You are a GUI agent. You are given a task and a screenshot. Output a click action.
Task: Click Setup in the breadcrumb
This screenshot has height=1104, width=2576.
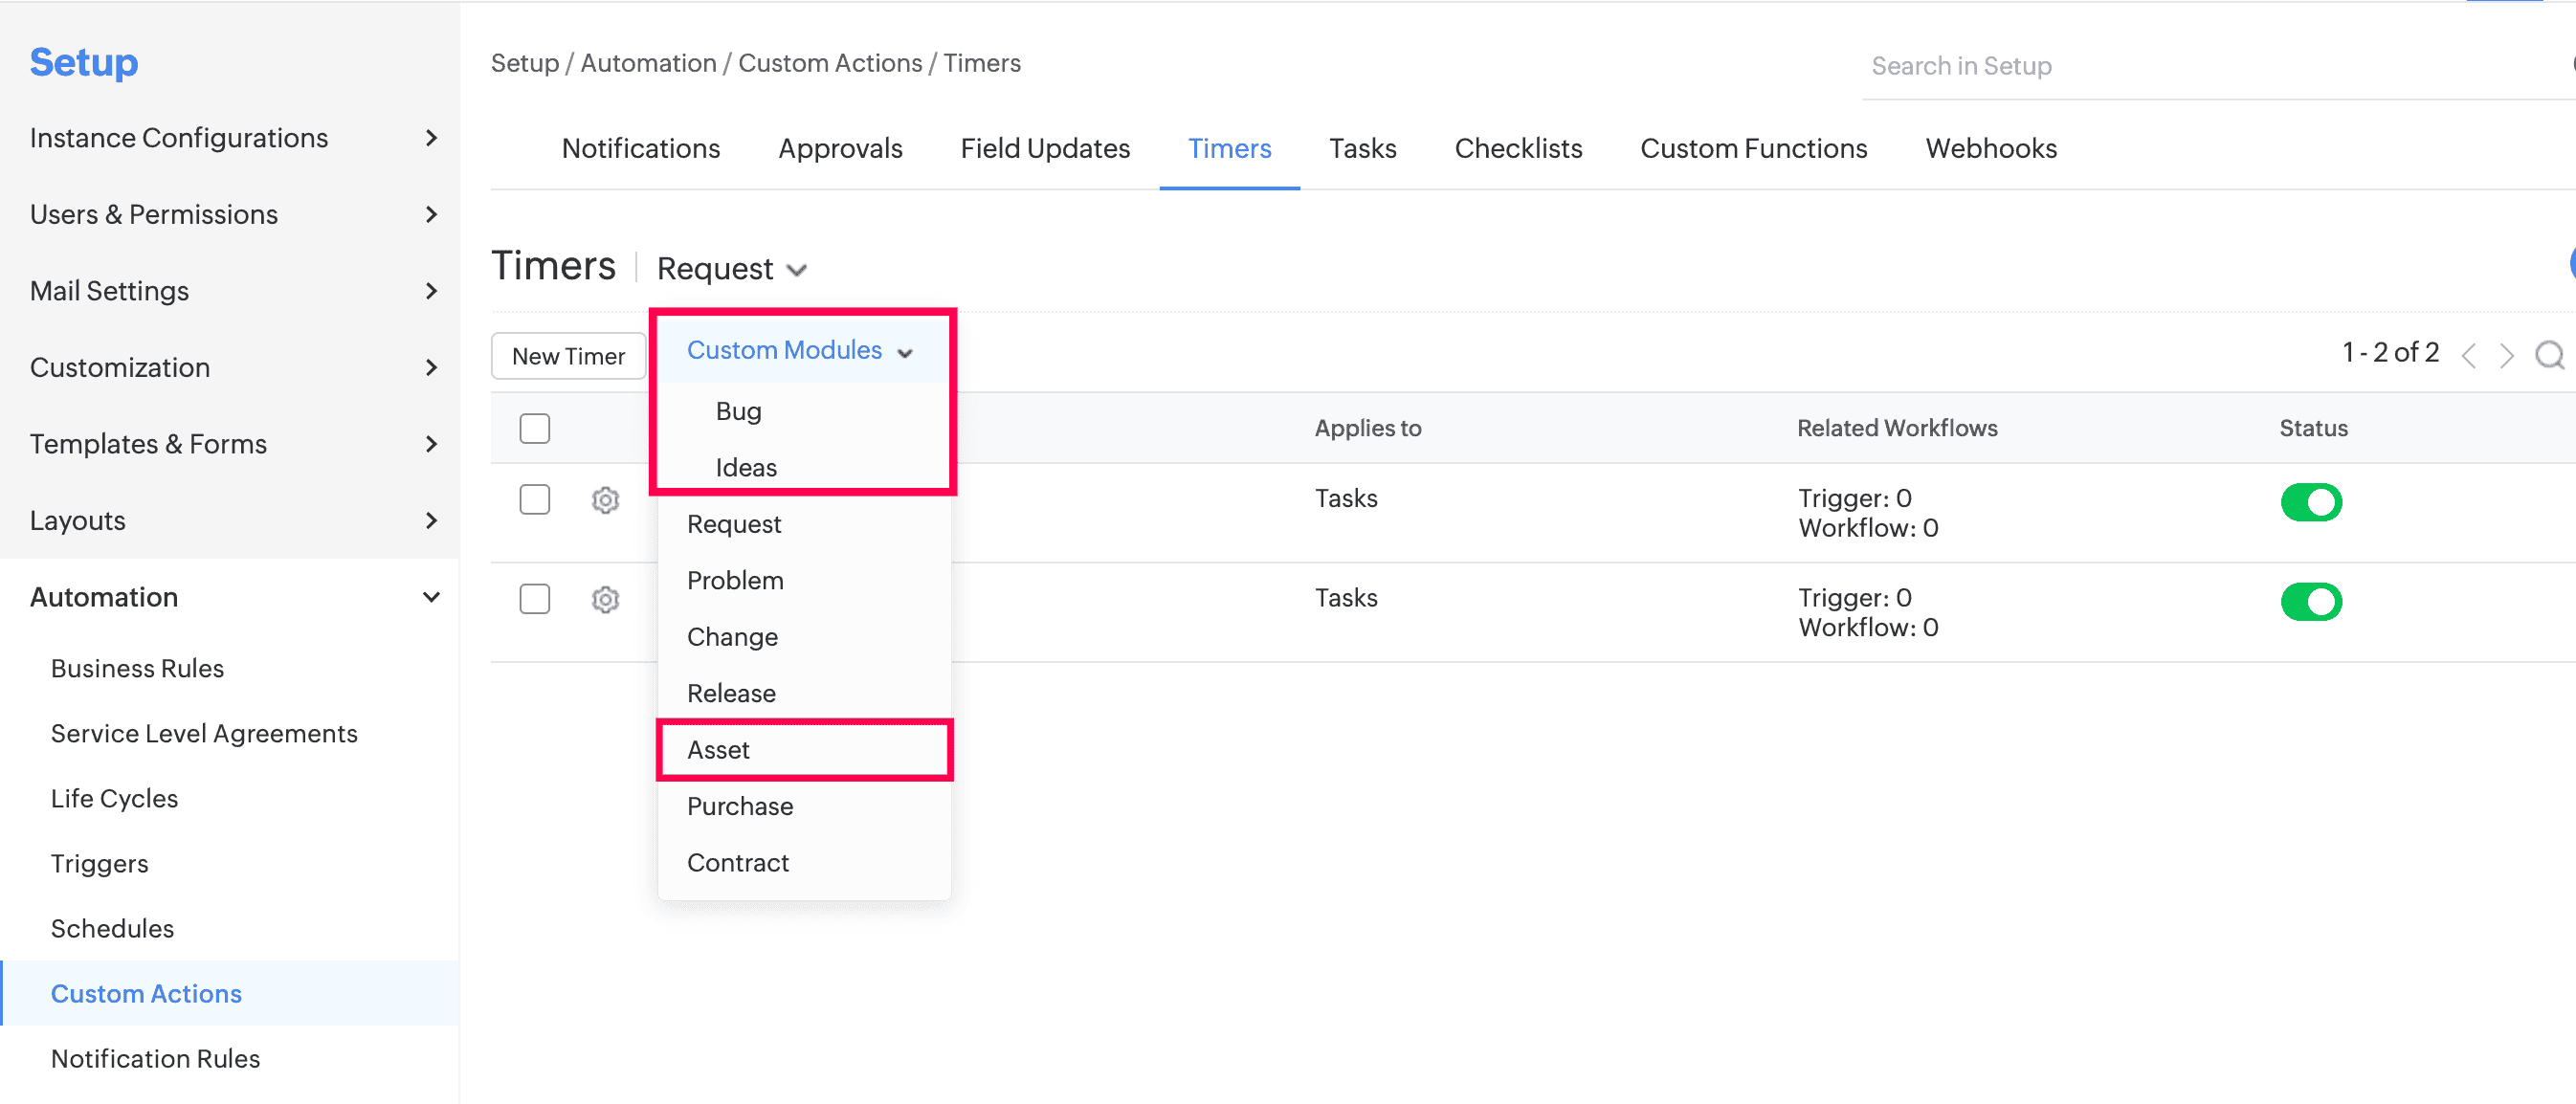(x=524, y=64)
